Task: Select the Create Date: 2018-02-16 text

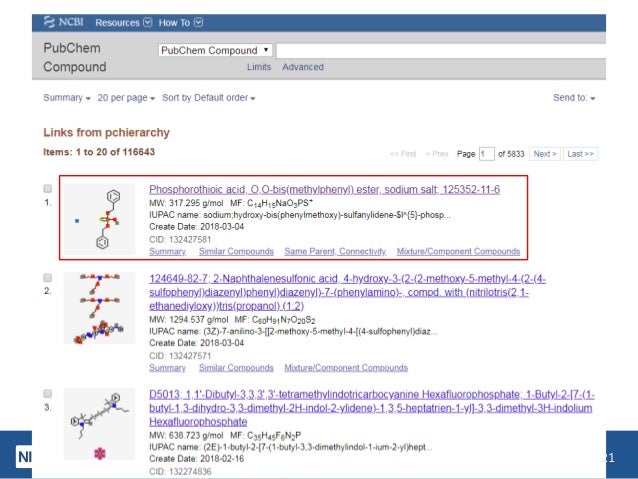Action: tap(197, 459)
